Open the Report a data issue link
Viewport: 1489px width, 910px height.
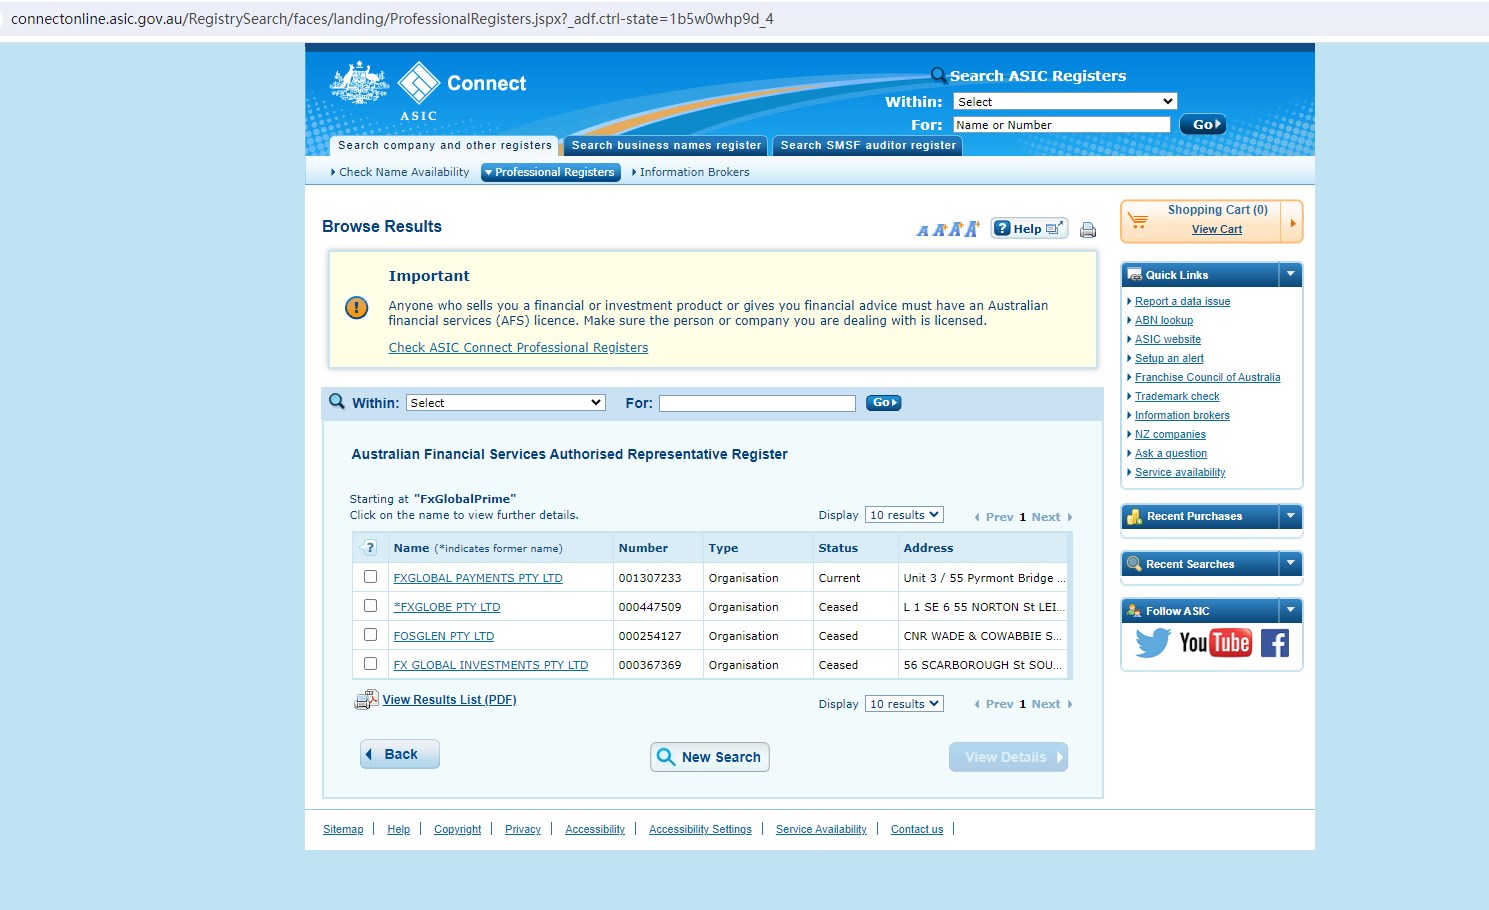(x=1182, y=301)
